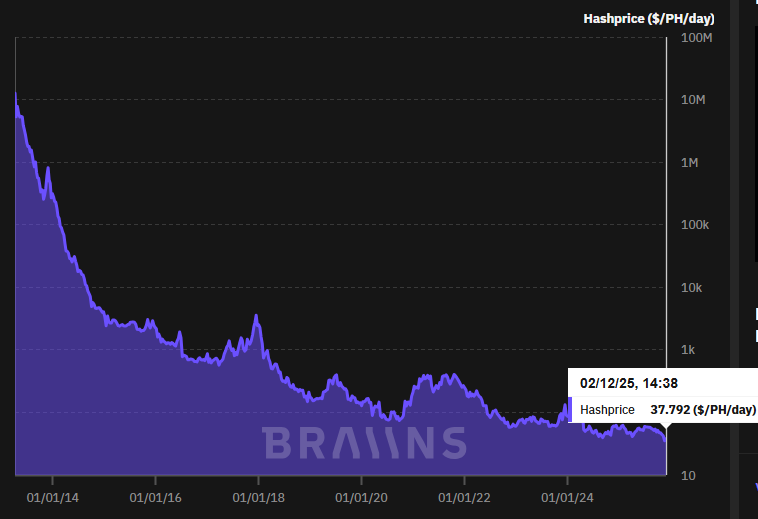Click the 01/01/20 x-axis label

coord(360,496)
